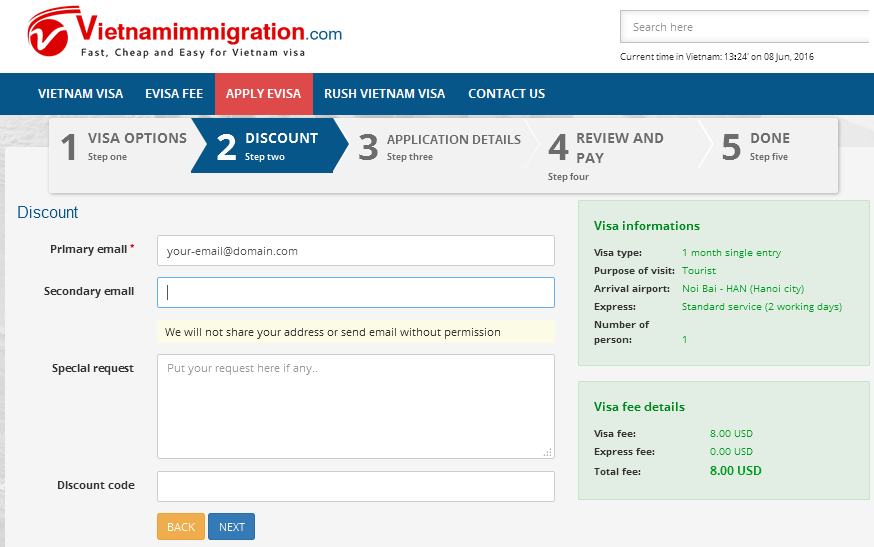
Task: Grab the Special request textarea resize handle
Action: [547, 452]
